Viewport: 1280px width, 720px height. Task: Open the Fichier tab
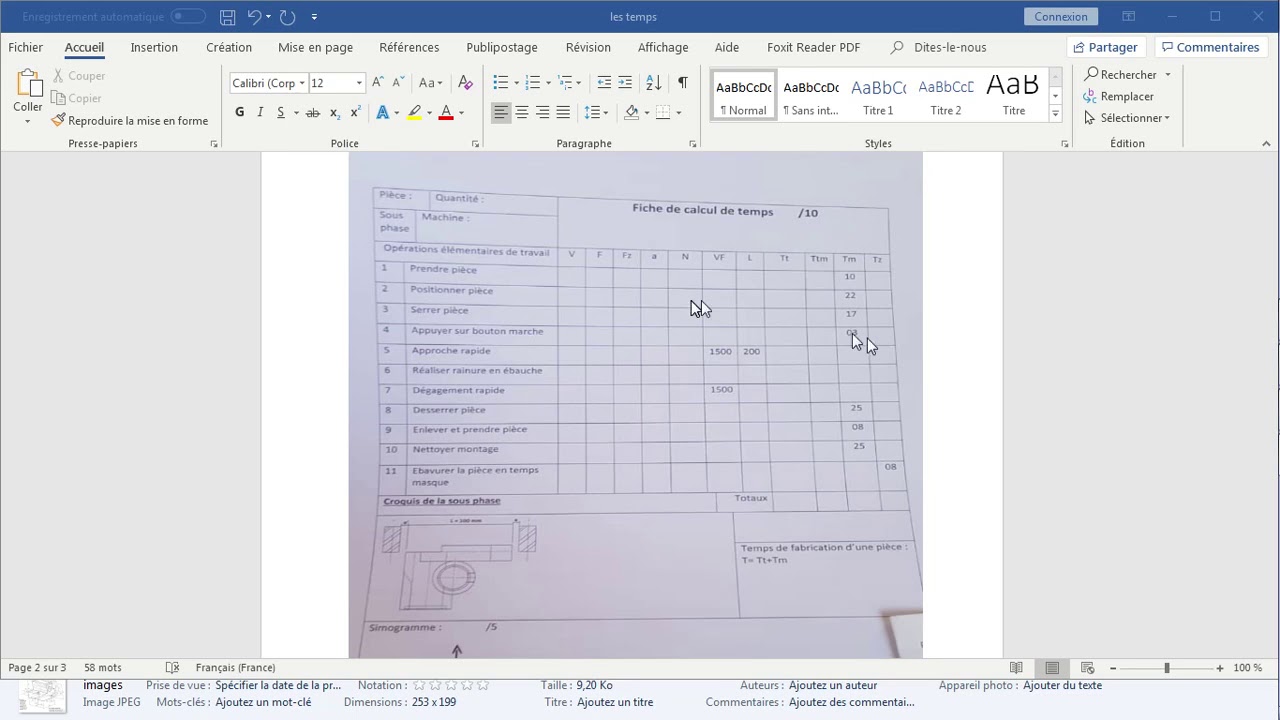[x=26, y=47]
